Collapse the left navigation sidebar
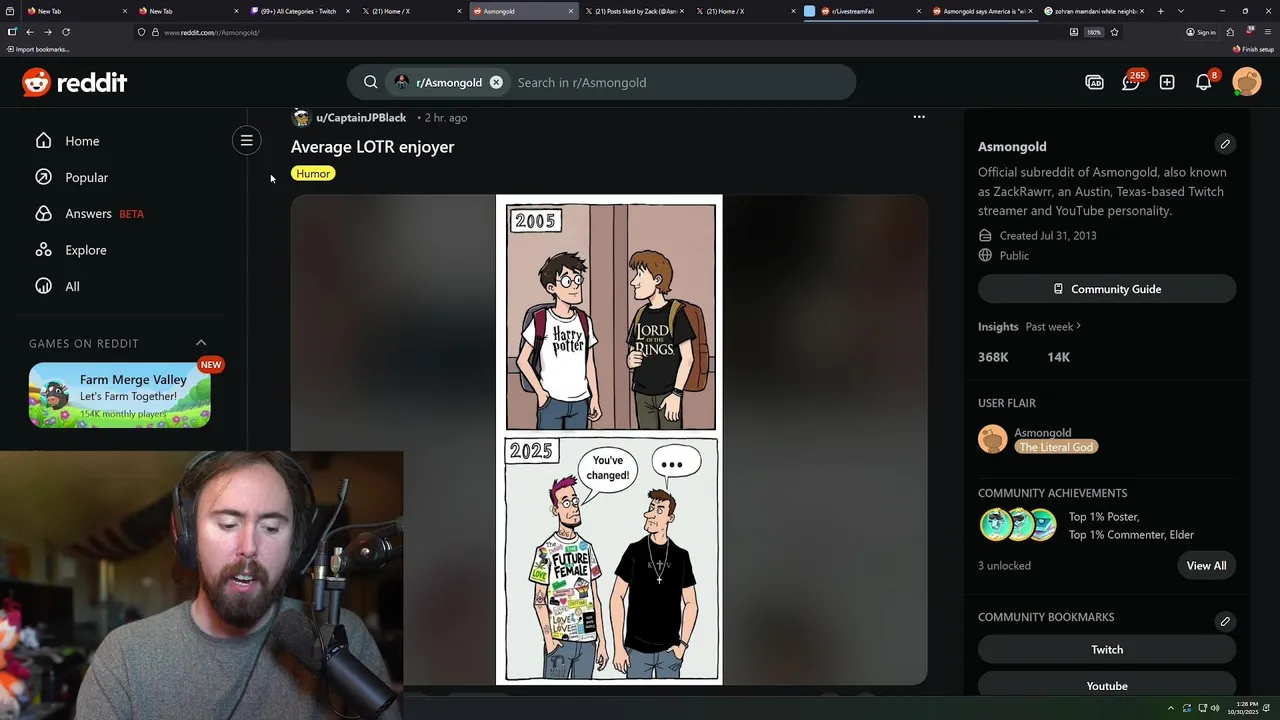1280x720 pixels. tap(246, 140)
